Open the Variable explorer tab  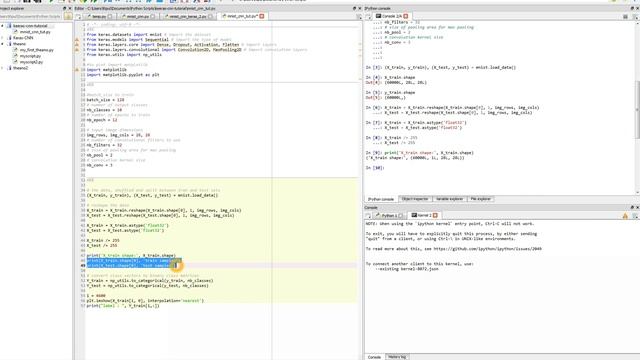tap(449, 199)
